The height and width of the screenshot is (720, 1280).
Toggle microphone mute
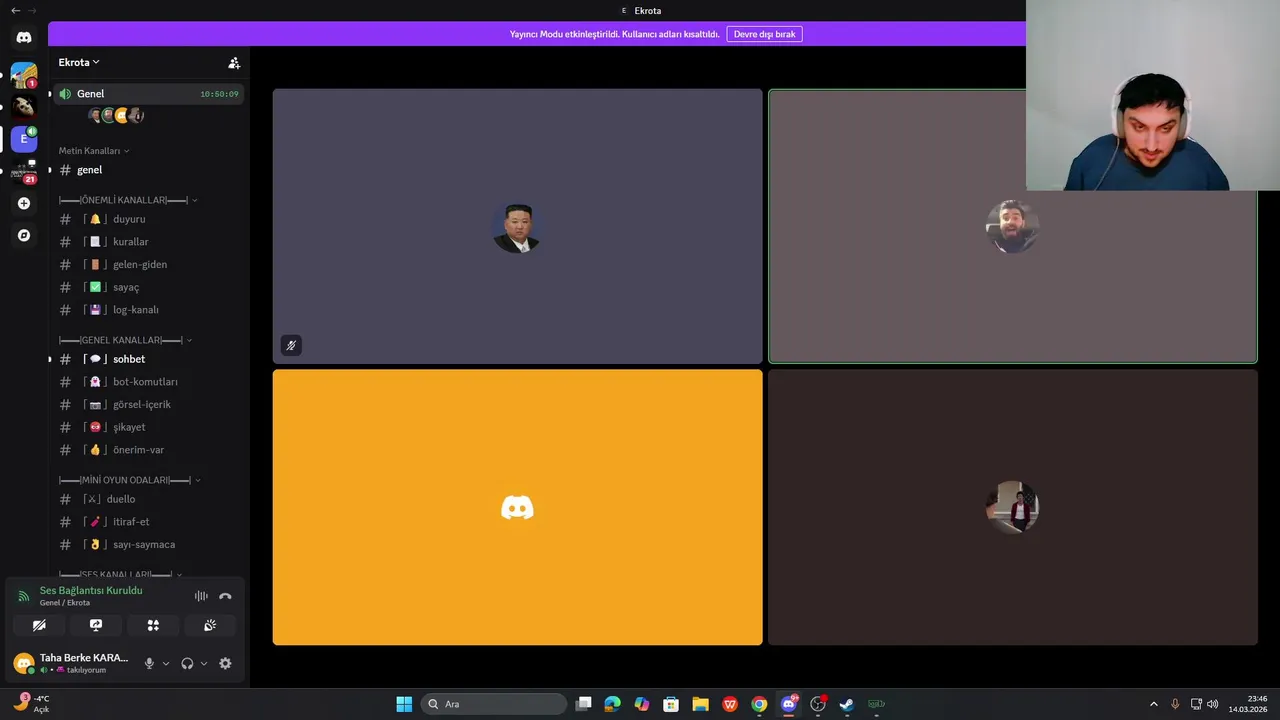(x=149, y=663)
